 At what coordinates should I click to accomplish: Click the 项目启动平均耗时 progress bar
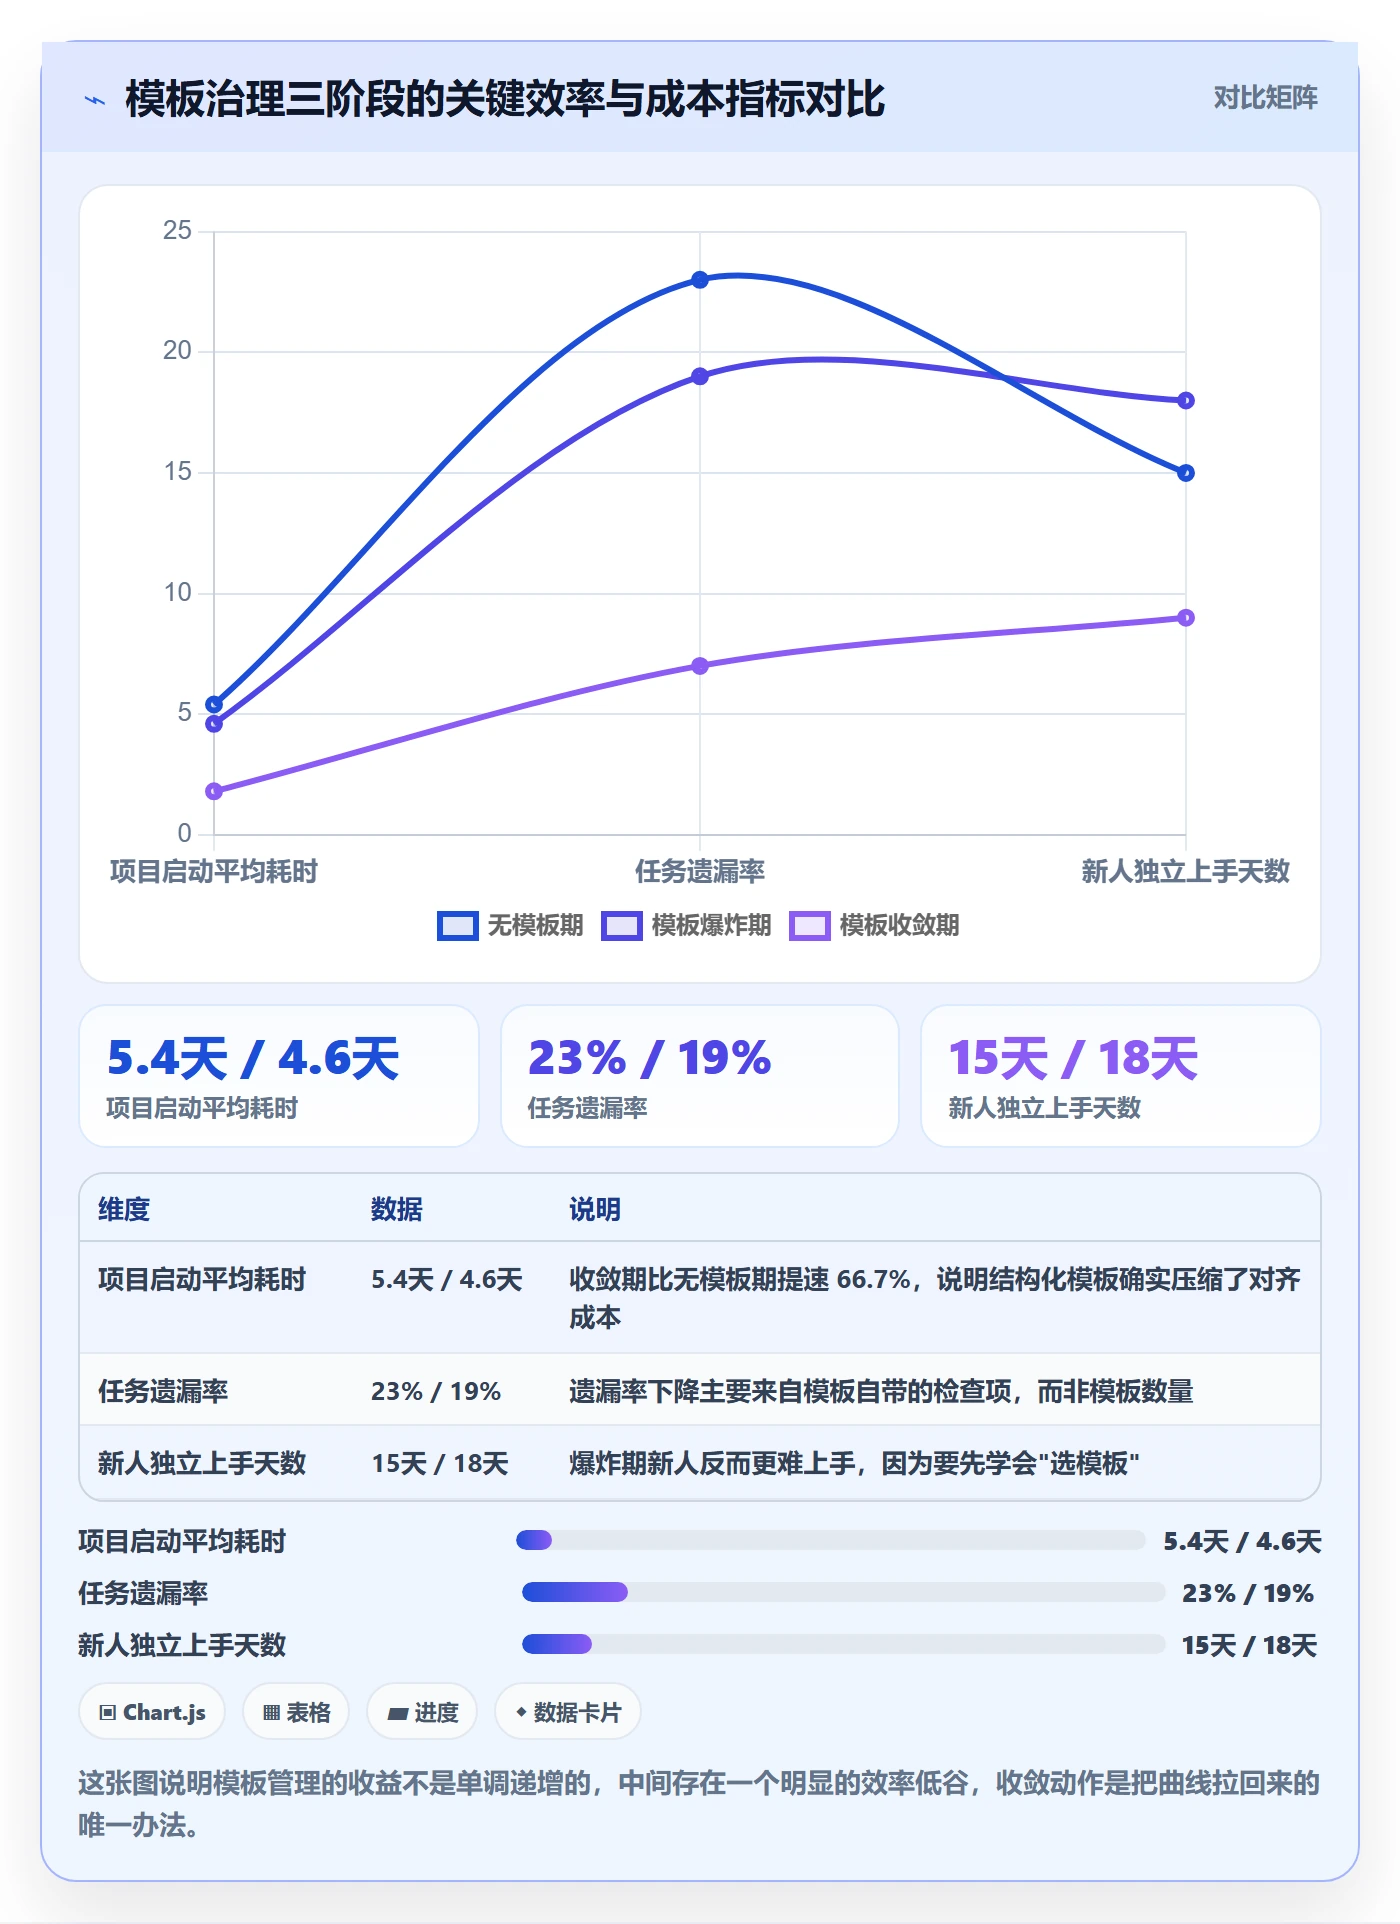pos(831,1540)
